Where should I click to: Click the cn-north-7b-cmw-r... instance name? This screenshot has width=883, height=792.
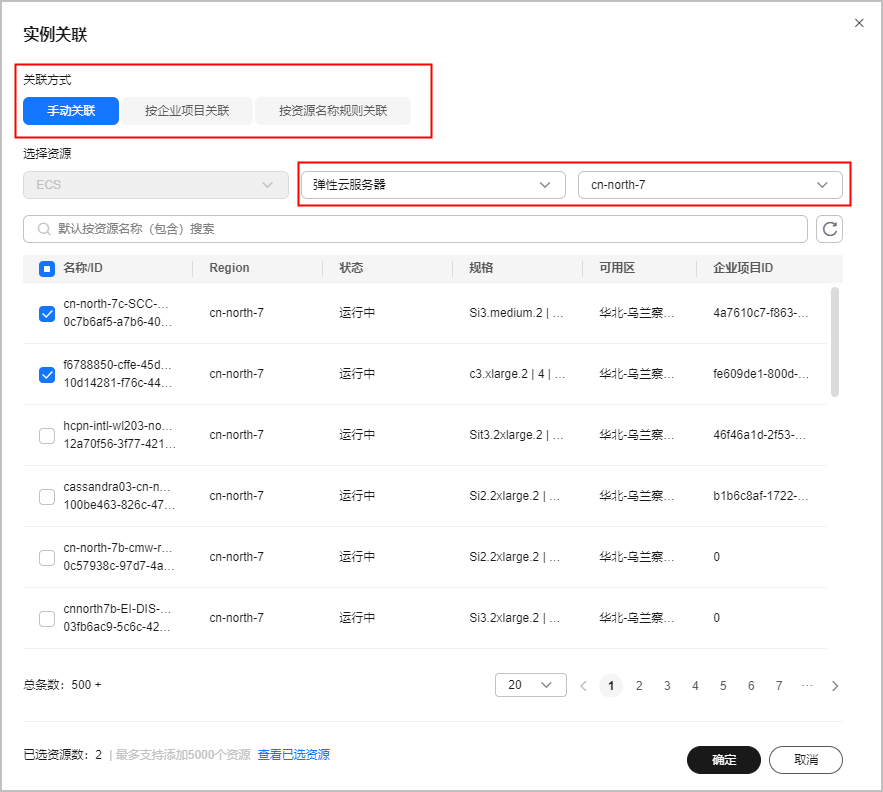point(118,548)
